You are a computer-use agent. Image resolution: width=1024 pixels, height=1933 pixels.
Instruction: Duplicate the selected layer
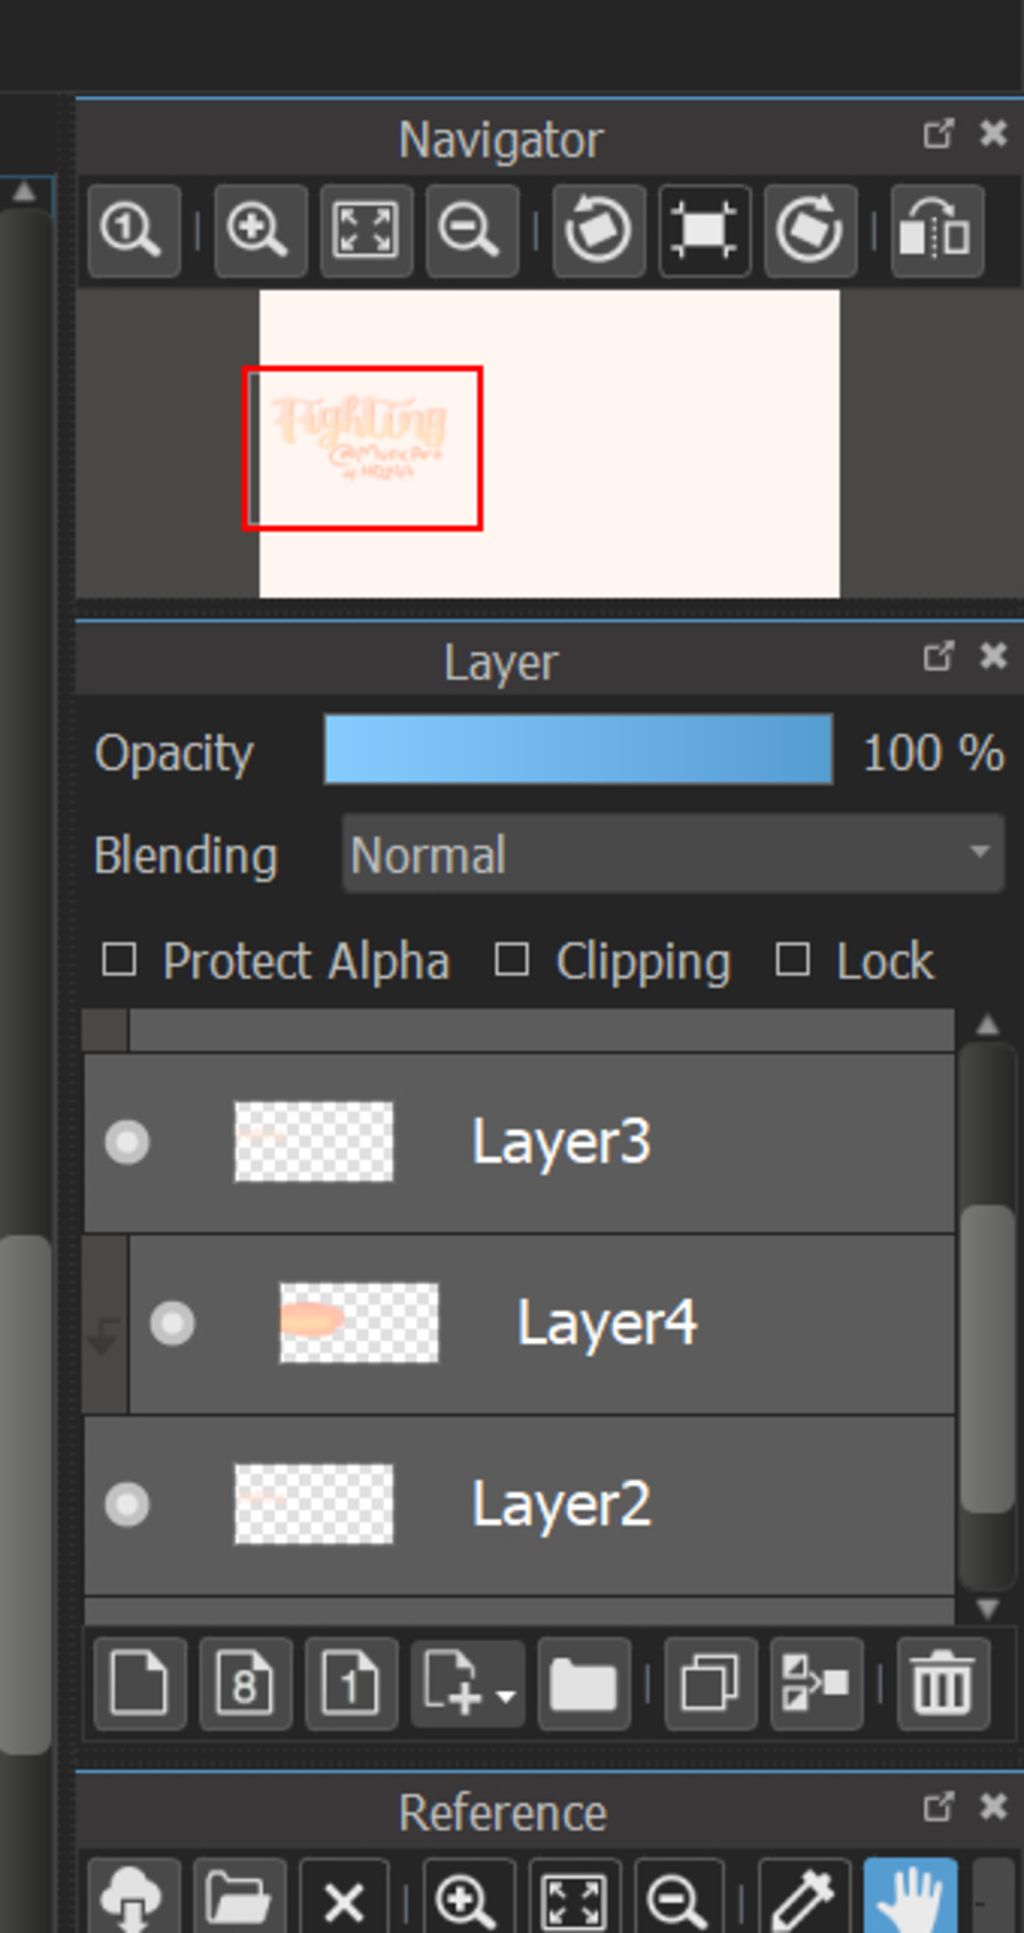pos(710,1684)
